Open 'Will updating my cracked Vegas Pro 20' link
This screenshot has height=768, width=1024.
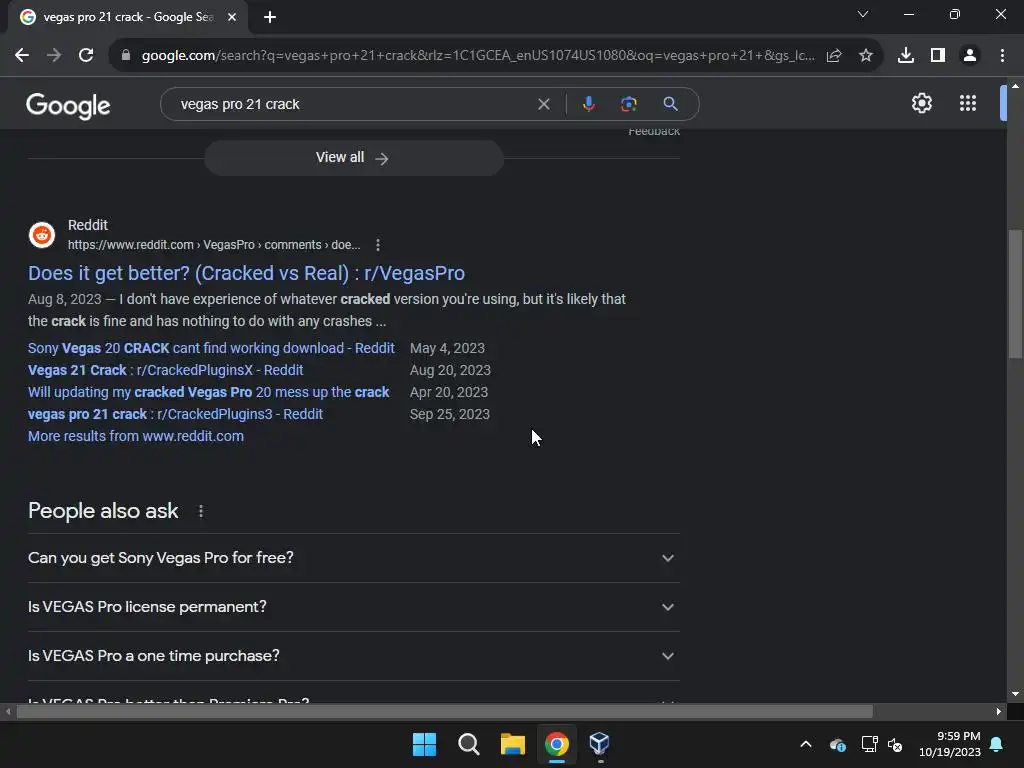[208, 392]
